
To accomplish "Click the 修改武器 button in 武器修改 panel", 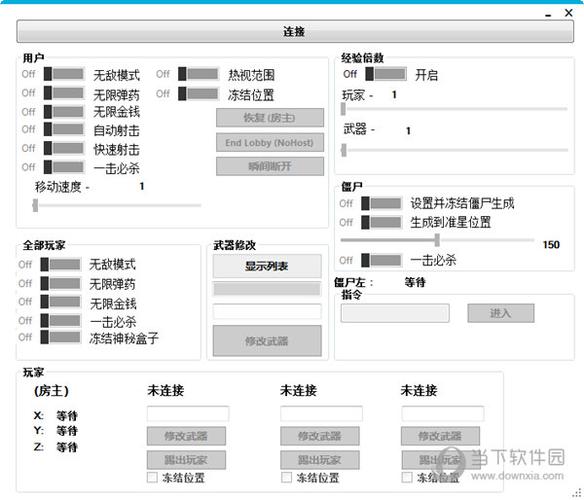I will (x=267, y=341).
